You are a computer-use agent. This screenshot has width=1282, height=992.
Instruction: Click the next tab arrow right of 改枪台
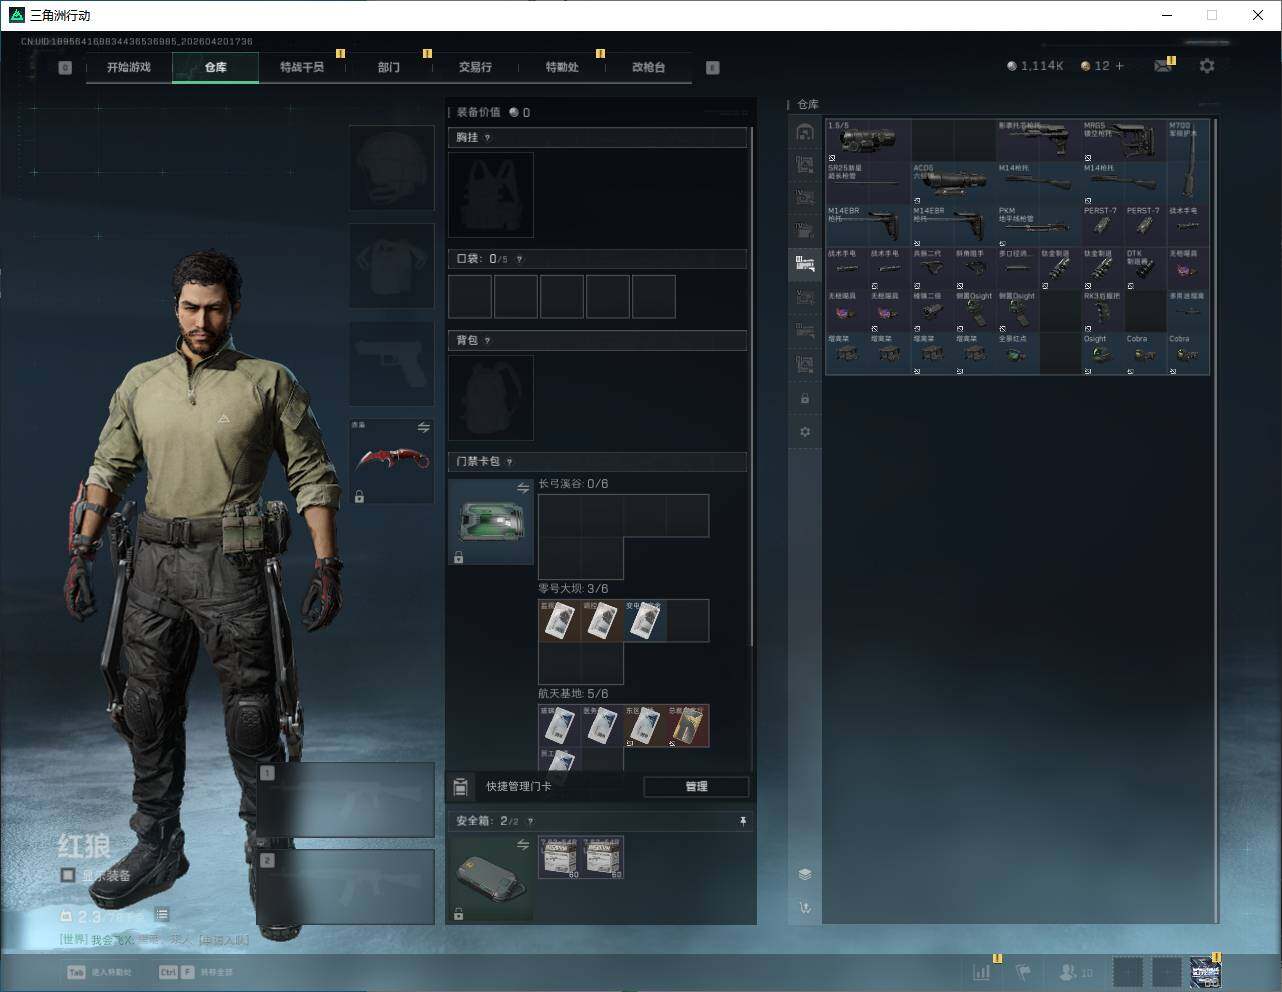click(x=713, y=68)
